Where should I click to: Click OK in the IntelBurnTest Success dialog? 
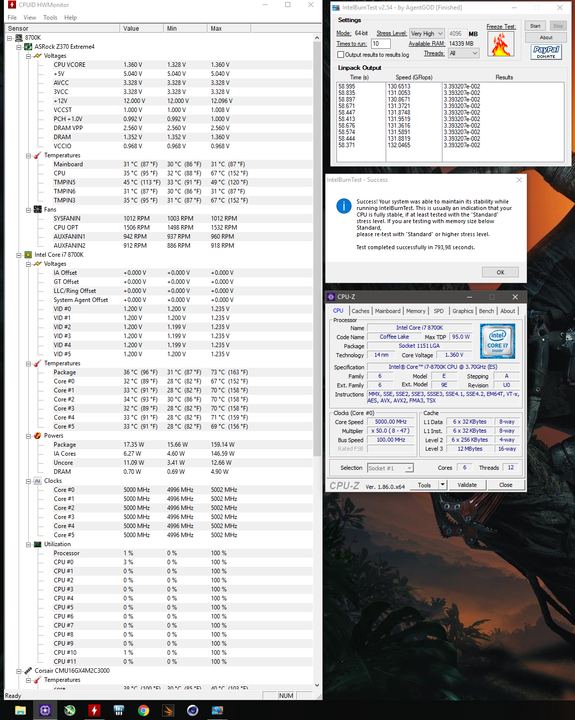[x=501, y=272]
